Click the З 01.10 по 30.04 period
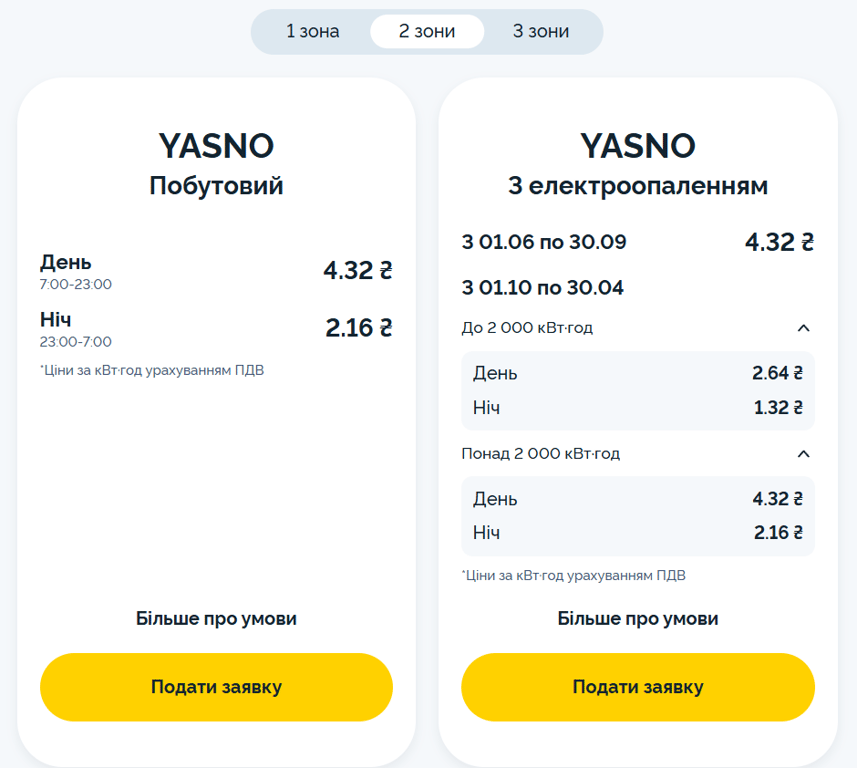Screen dimensions: 857x768 543,288
